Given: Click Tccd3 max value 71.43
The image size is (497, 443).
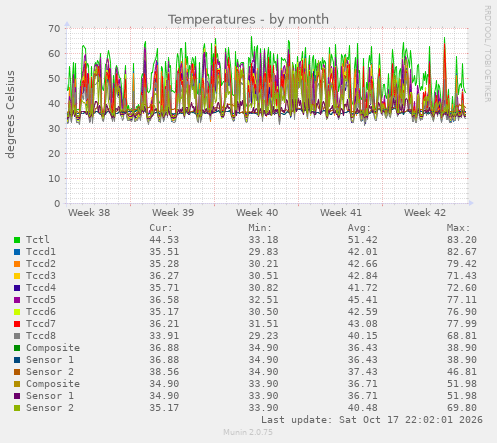Looking at the screenshot, I should click(462, 276).
